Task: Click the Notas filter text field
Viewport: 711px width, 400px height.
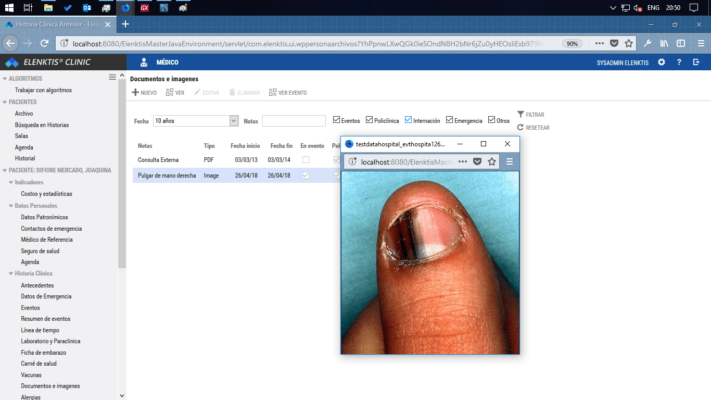Action: click(293, 121)
